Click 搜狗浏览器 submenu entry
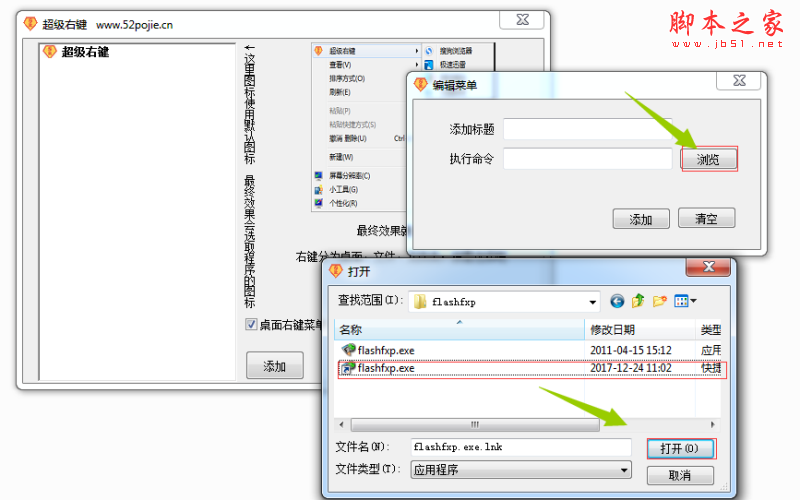Screen dimensions: 800x500 click(456, 51)
